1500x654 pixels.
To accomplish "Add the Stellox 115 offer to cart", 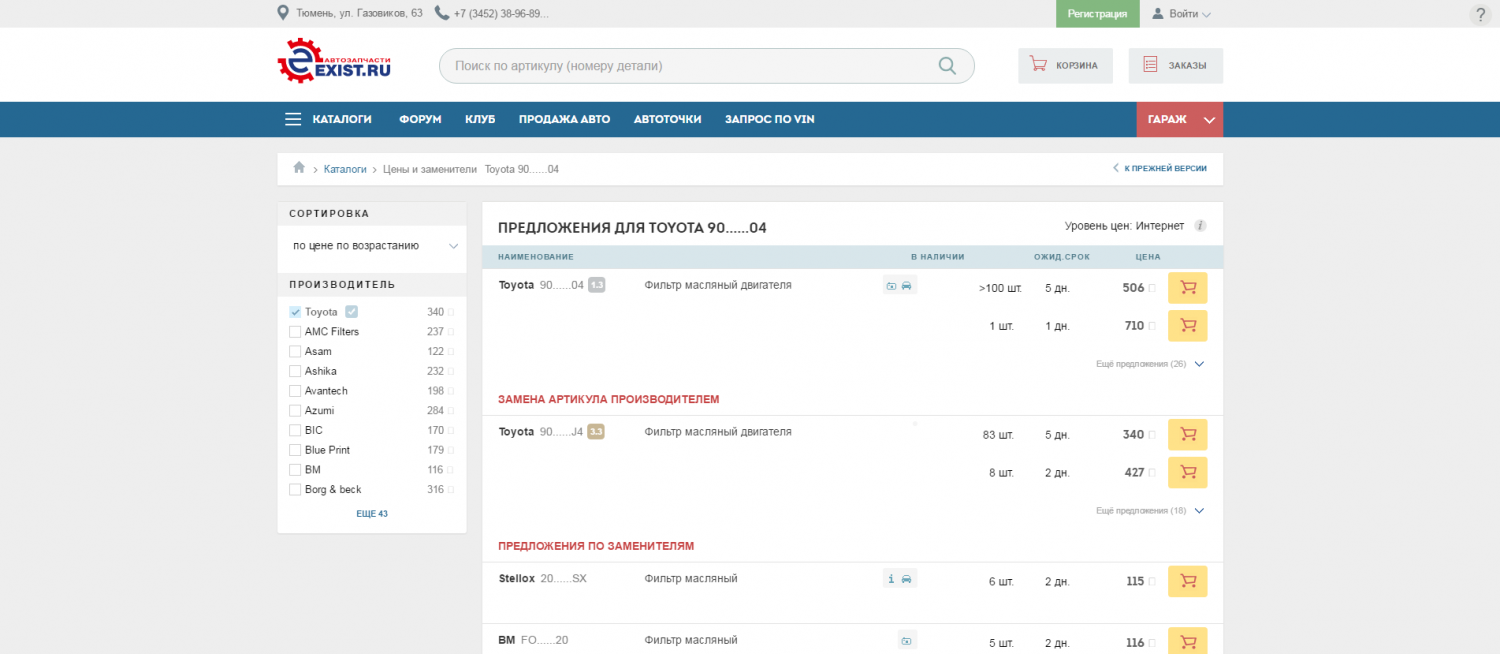I will tap(1188, 581).
